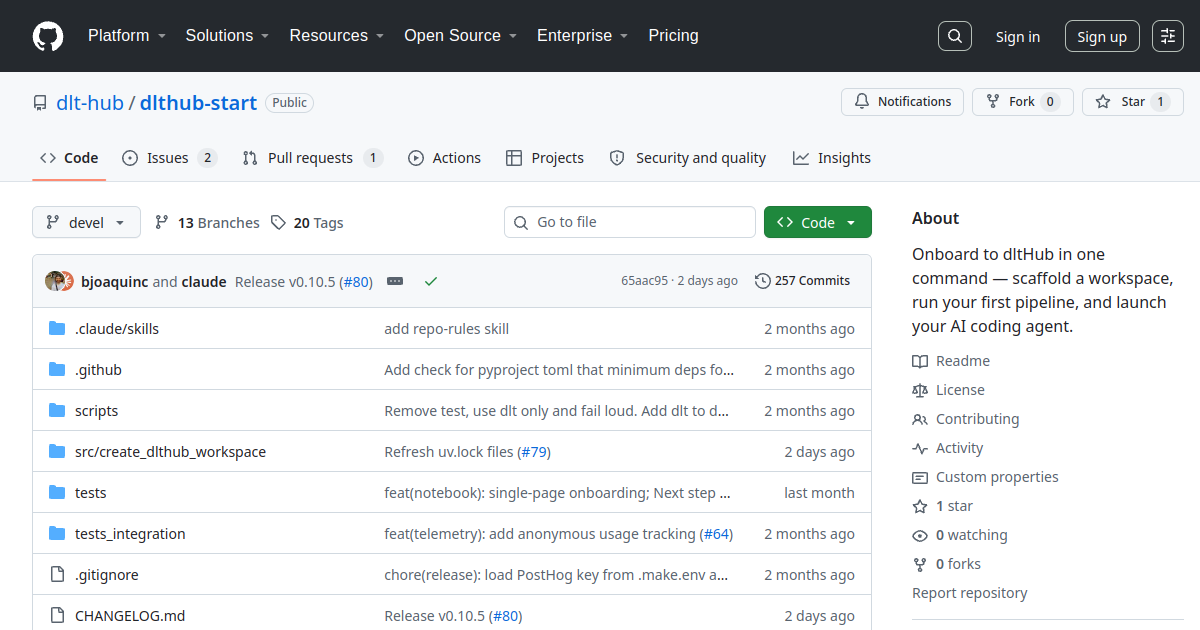Click the commit author avatars
This screenshot has height=630, width=1200.
pyautogui.click(x=59, y=281)
